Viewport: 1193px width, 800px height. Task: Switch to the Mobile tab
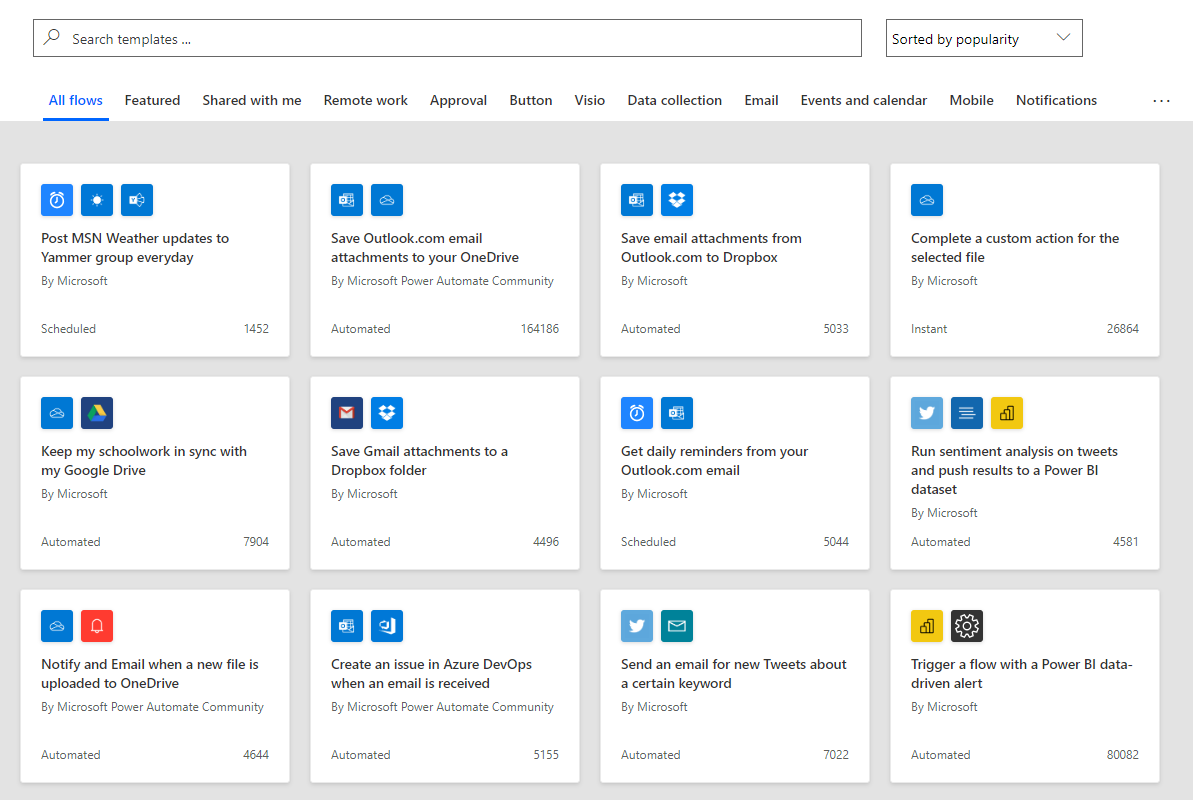(971, 100)
